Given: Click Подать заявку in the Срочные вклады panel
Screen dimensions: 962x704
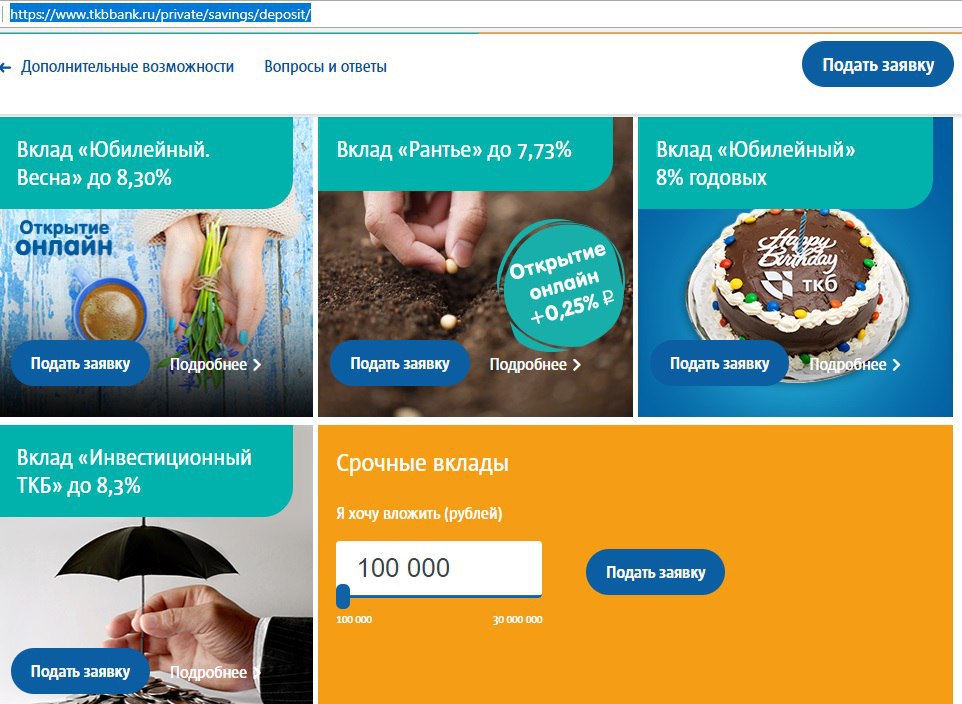Looking at the screenshot, I should tap(655, 572).
